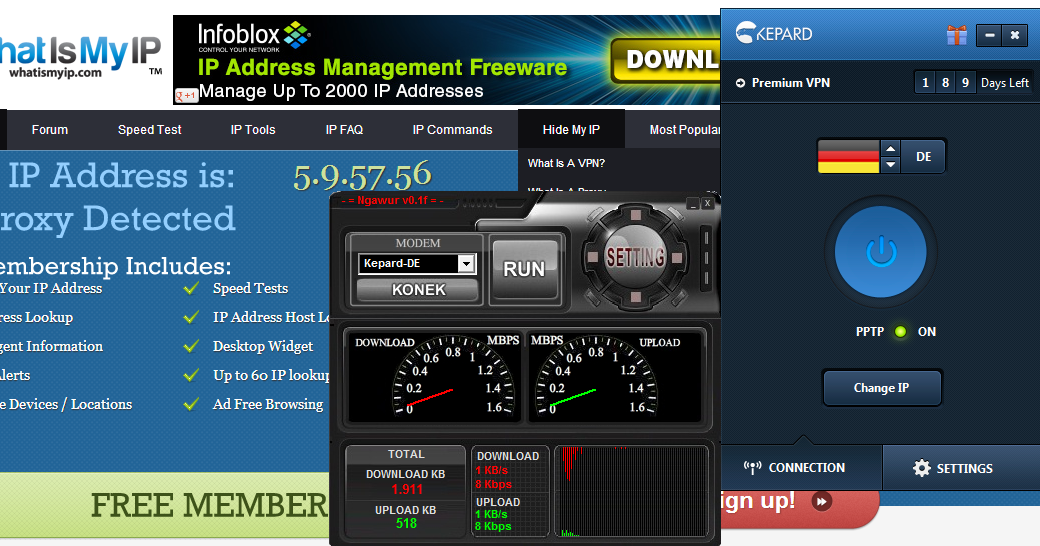Click the total upload KB value 518

pos(406,524)
